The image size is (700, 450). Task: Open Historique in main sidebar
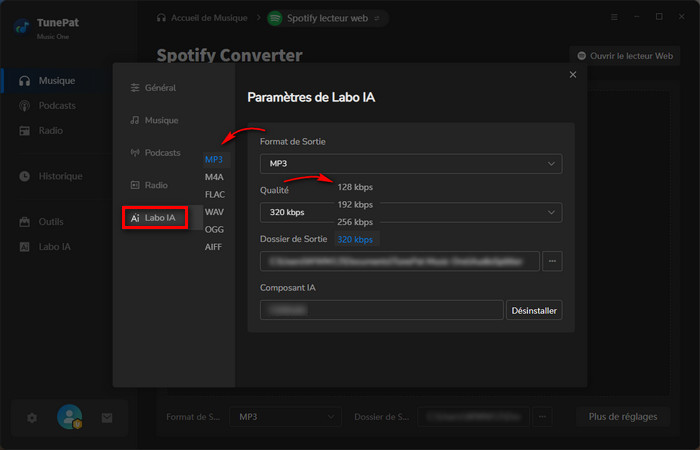point(60,176)
